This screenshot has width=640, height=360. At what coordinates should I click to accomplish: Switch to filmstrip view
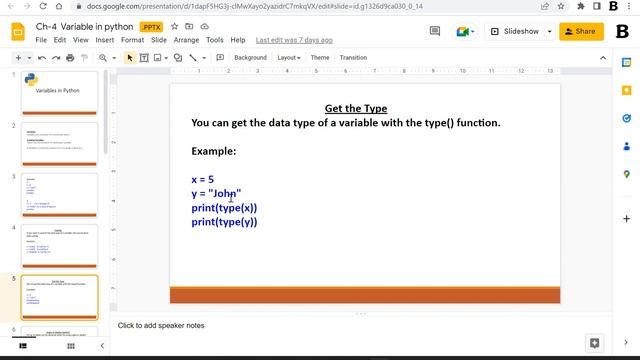(x=23, y=346)
